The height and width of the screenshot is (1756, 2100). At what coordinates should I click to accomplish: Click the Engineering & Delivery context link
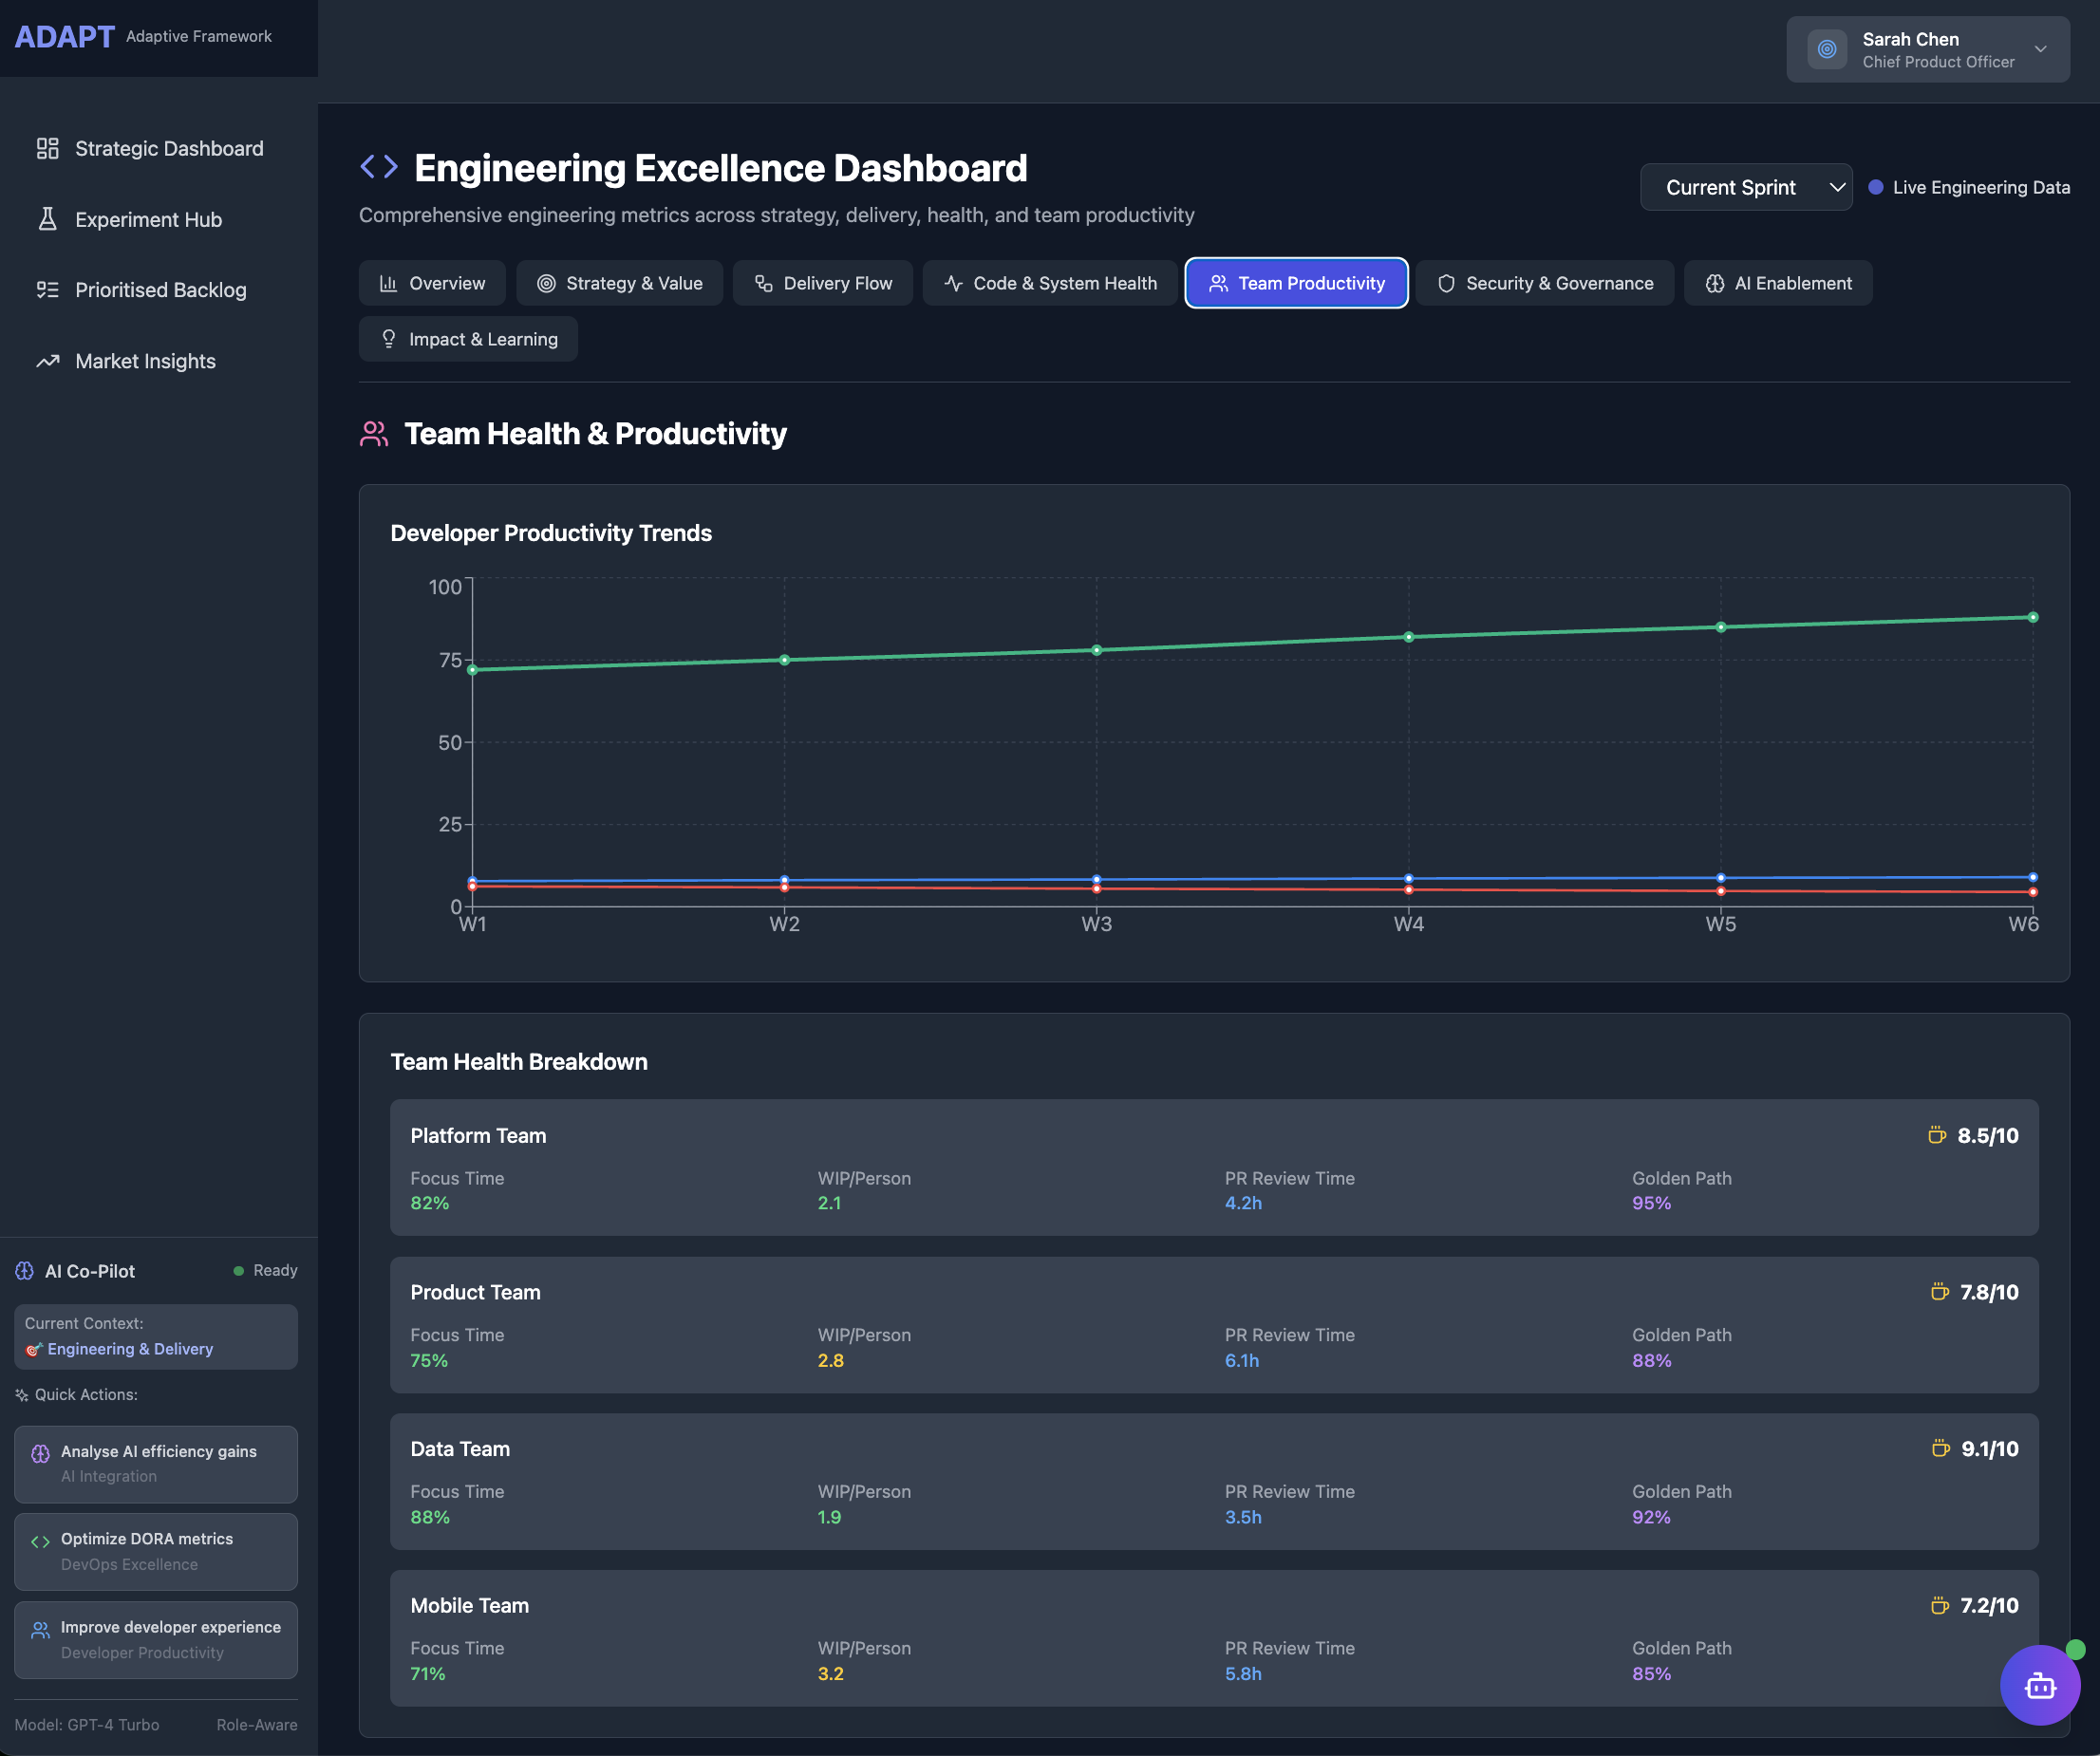(x=130, y=1349)
